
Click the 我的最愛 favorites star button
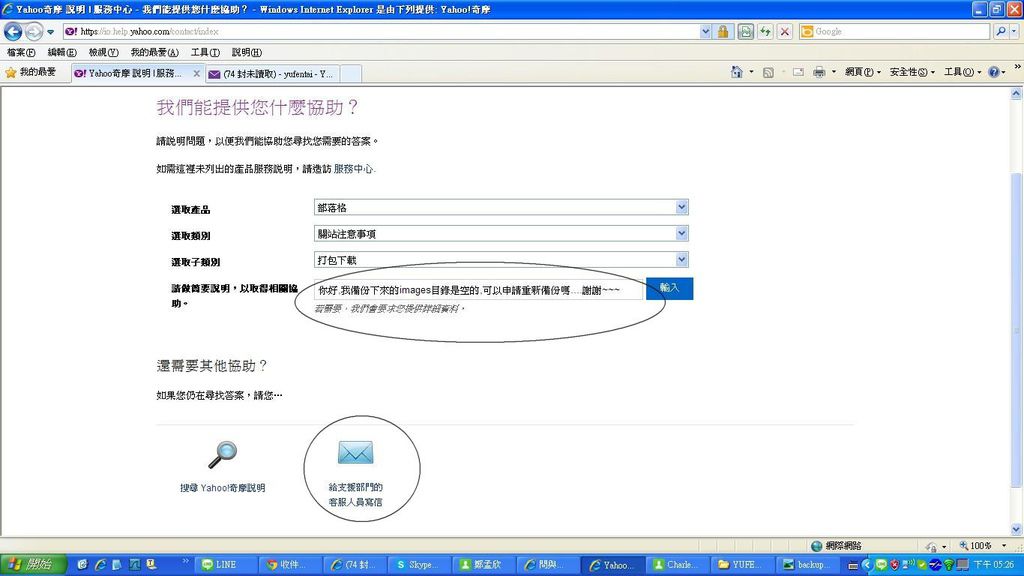point(31,72)
